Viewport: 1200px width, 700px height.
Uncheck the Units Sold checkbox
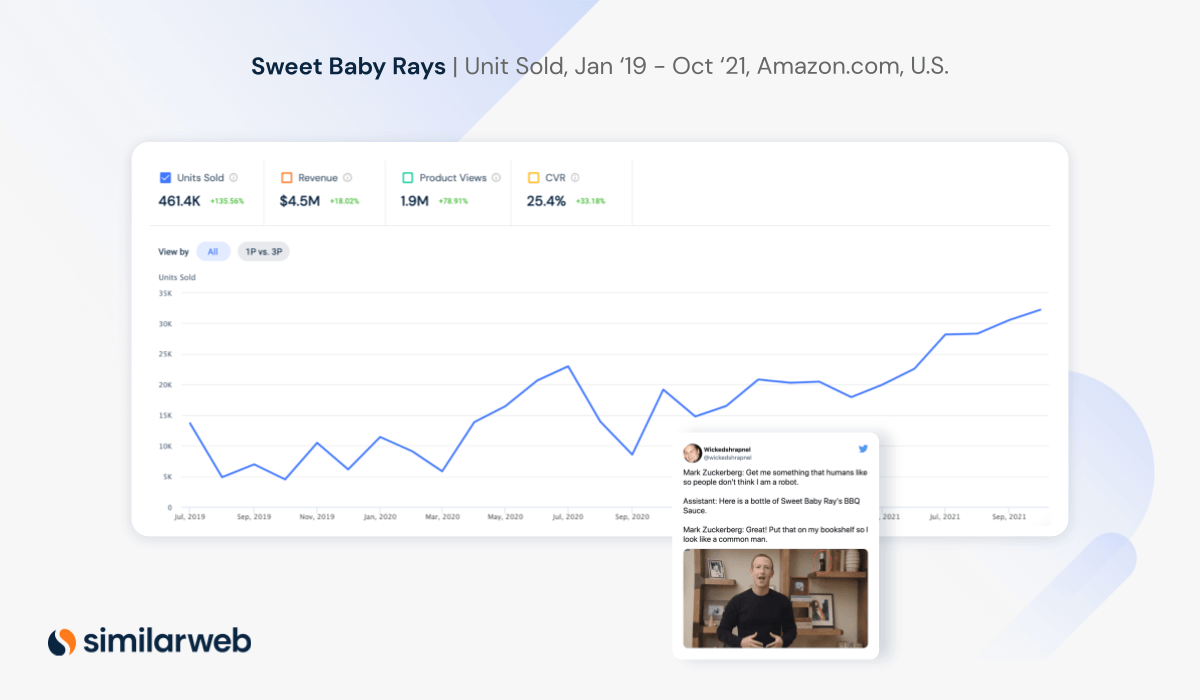click(x=166, y=177)
